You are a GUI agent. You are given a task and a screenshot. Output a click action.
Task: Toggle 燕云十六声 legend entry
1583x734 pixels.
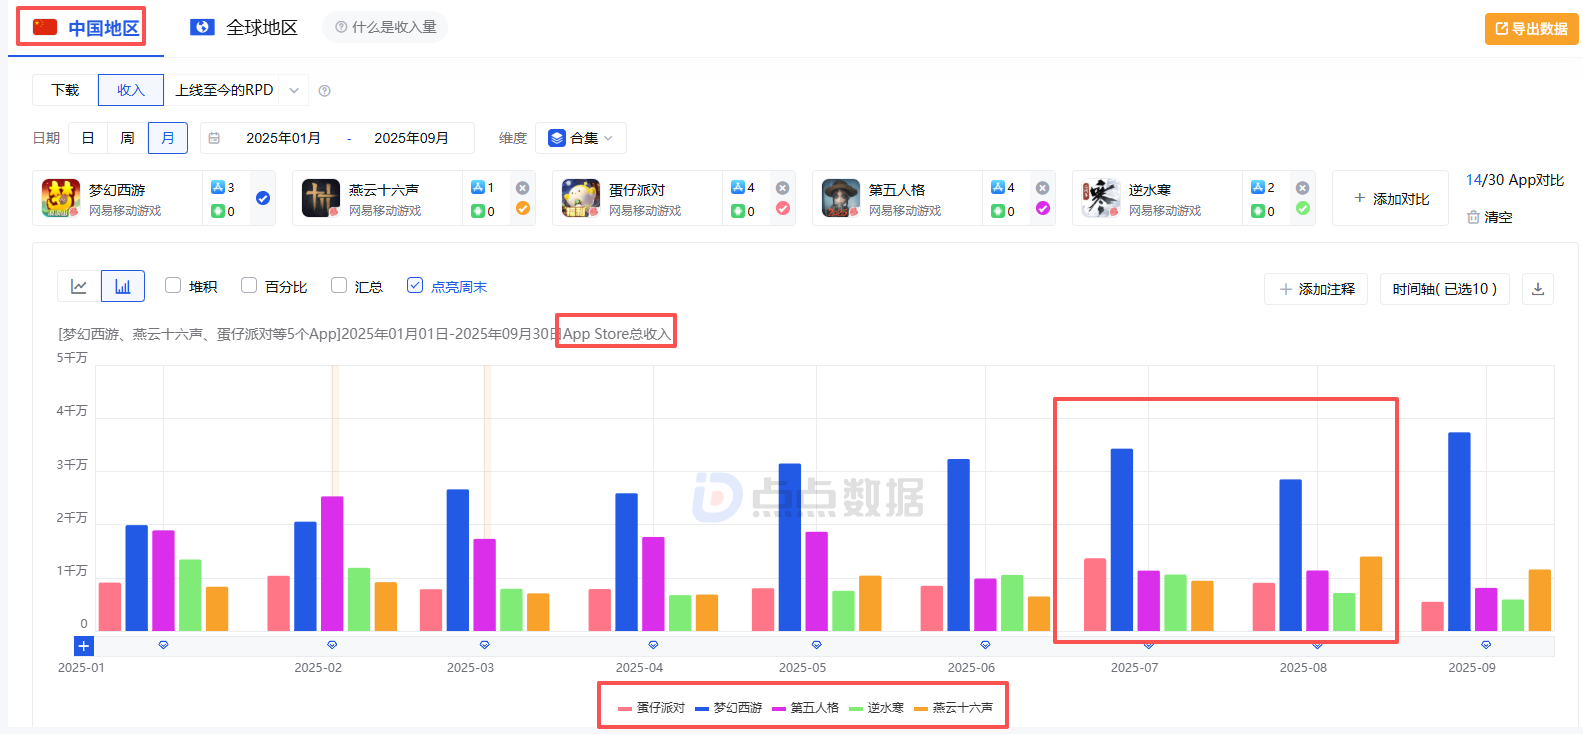953,707
